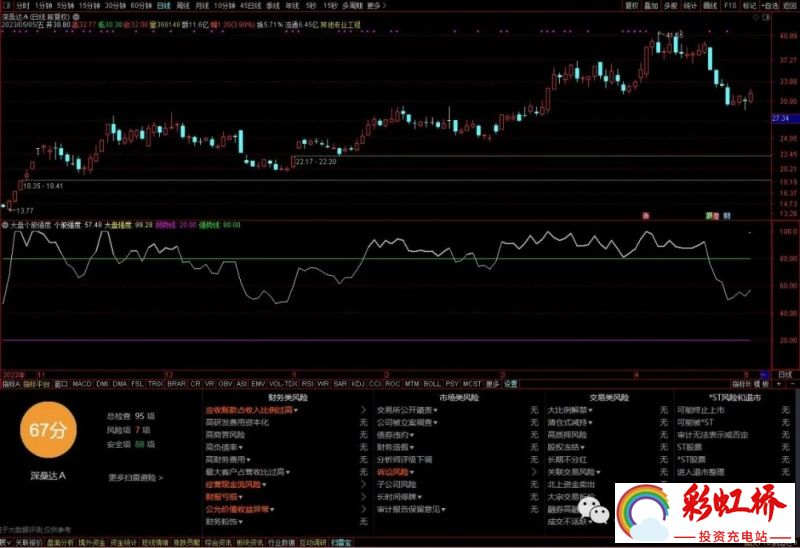Click the 返回 back button
Screen dimensions: 800x548
(789, 6)
